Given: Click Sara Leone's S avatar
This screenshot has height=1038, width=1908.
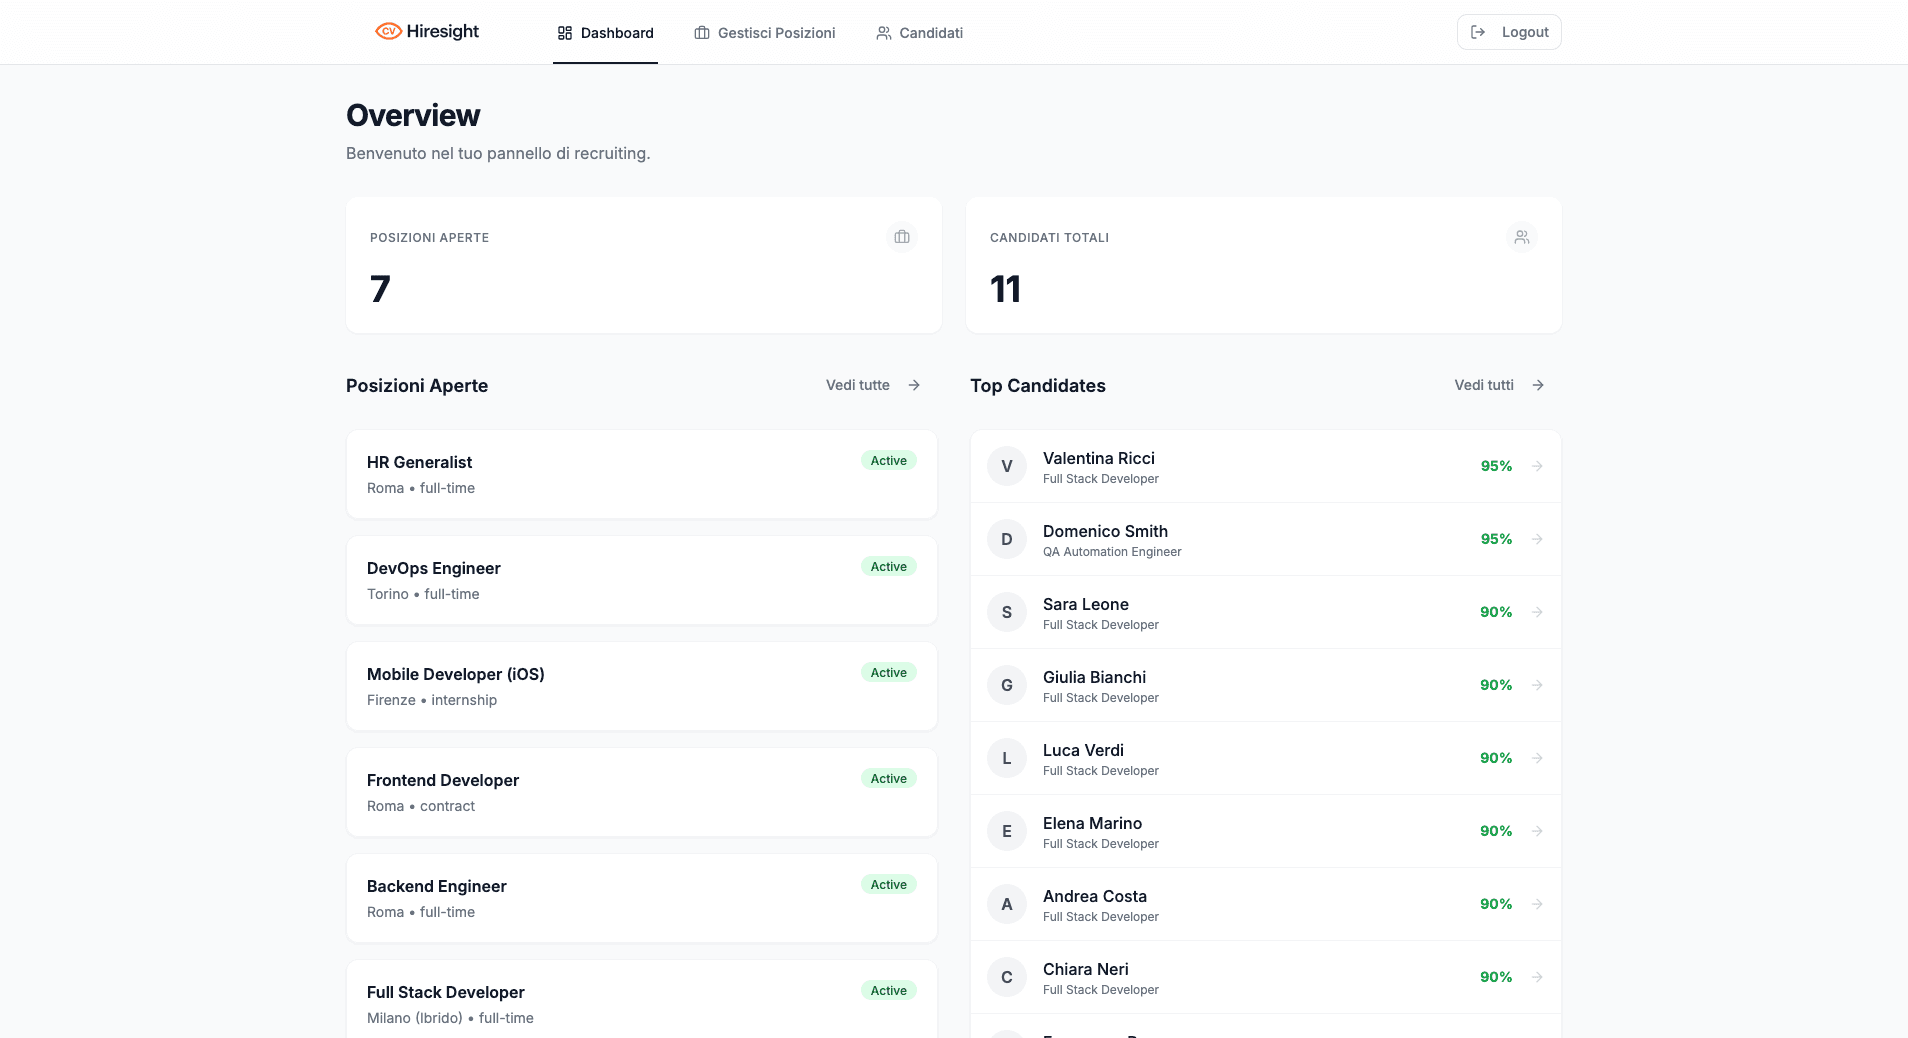Looking at the screenshot, I should (x=1007, y=612).
